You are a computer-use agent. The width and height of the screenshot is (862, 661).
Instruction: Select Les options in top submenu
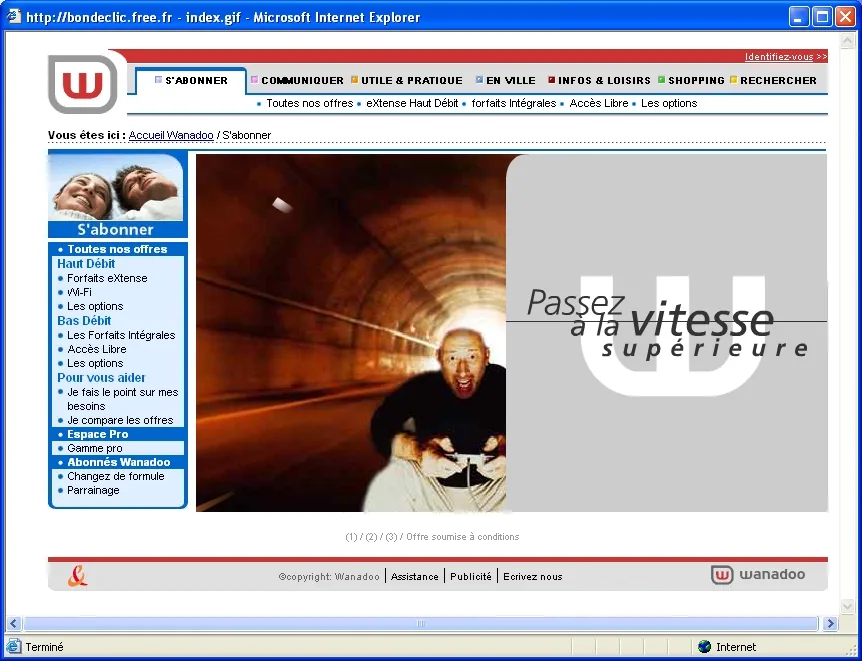pyautogui.click(x=668, y=103)
